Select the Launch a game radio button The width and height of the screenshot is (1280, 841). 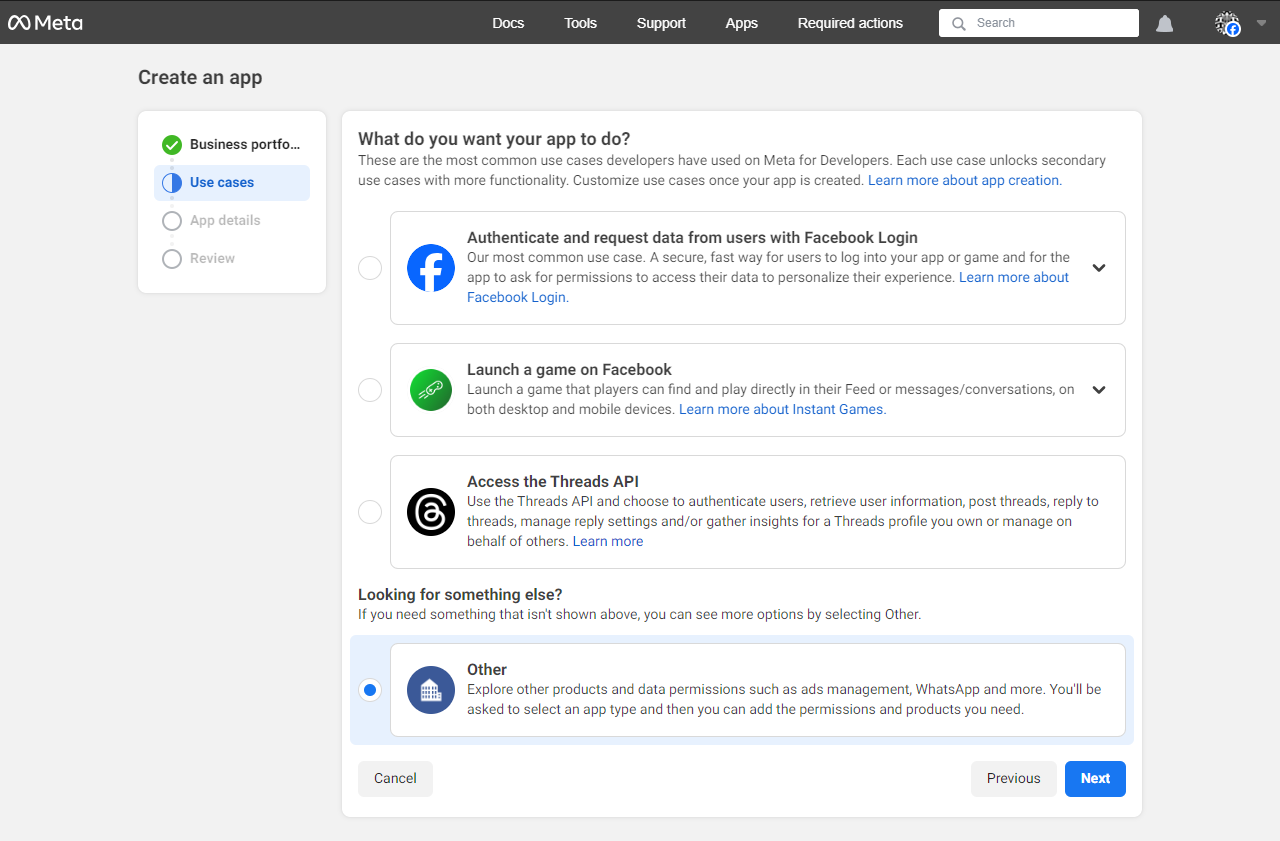coord(370,390)
